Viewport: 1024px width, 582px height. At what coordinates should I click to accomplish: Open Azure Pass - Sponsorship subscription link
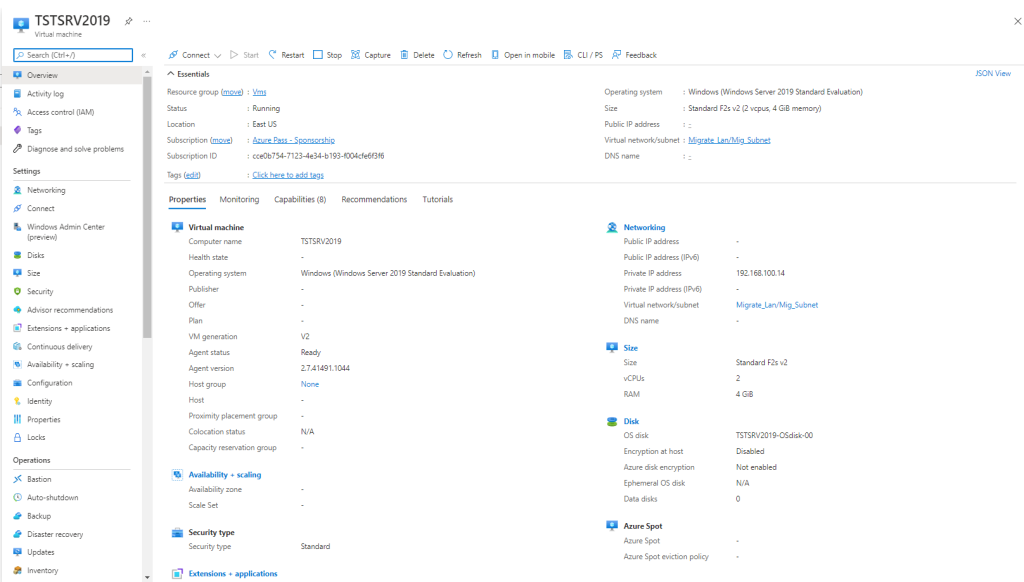pyautogui.click(x=293, y=140)
